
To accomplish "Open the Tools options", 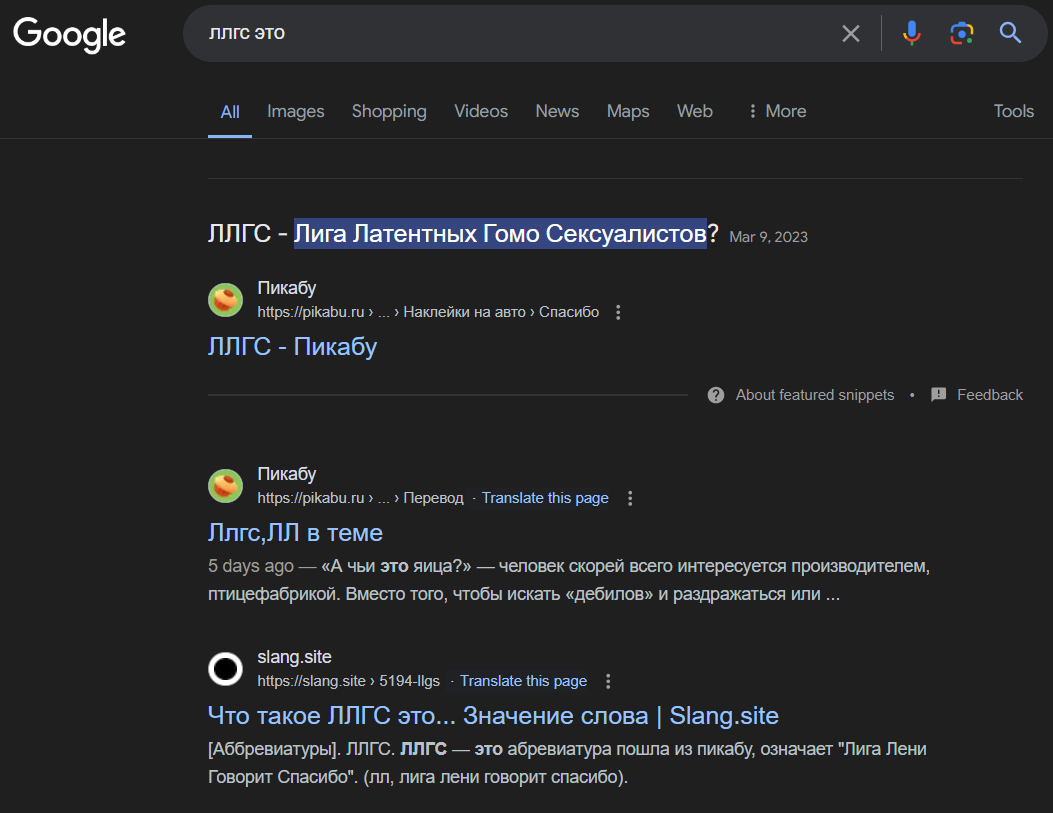I will 1013,111.
